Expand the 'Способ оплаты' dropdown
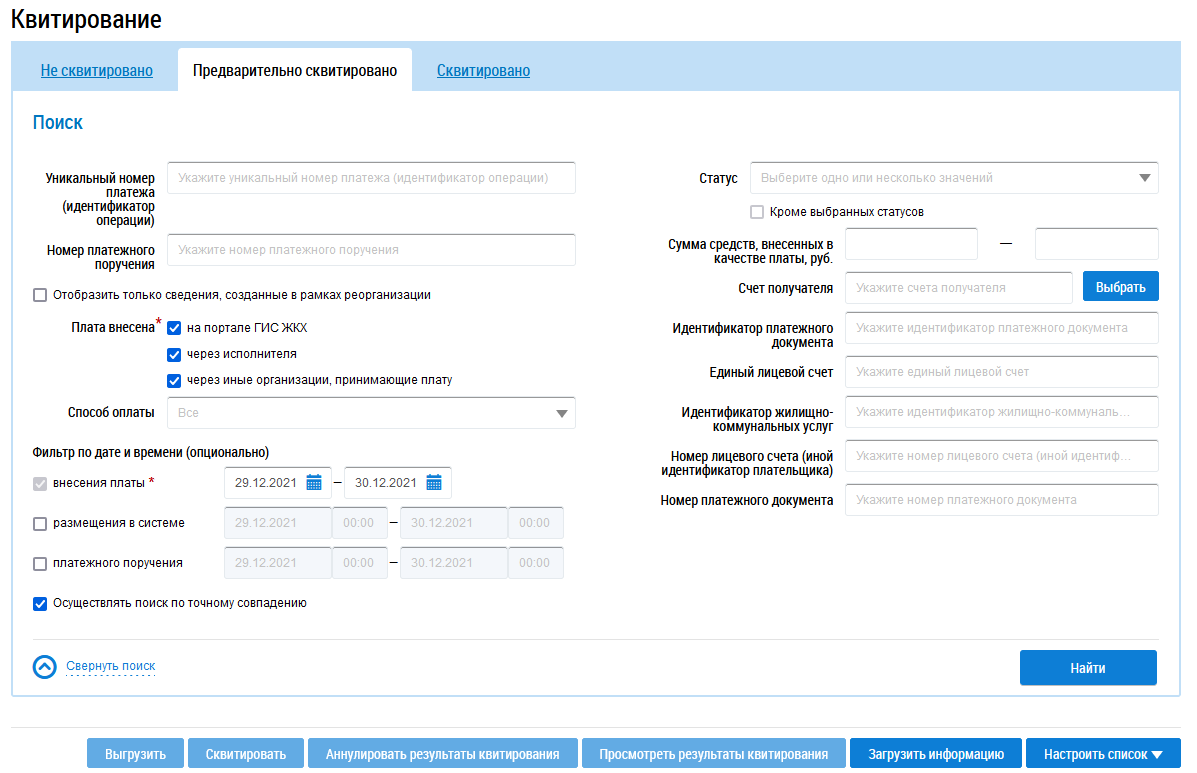 click(x=371, y=412)
